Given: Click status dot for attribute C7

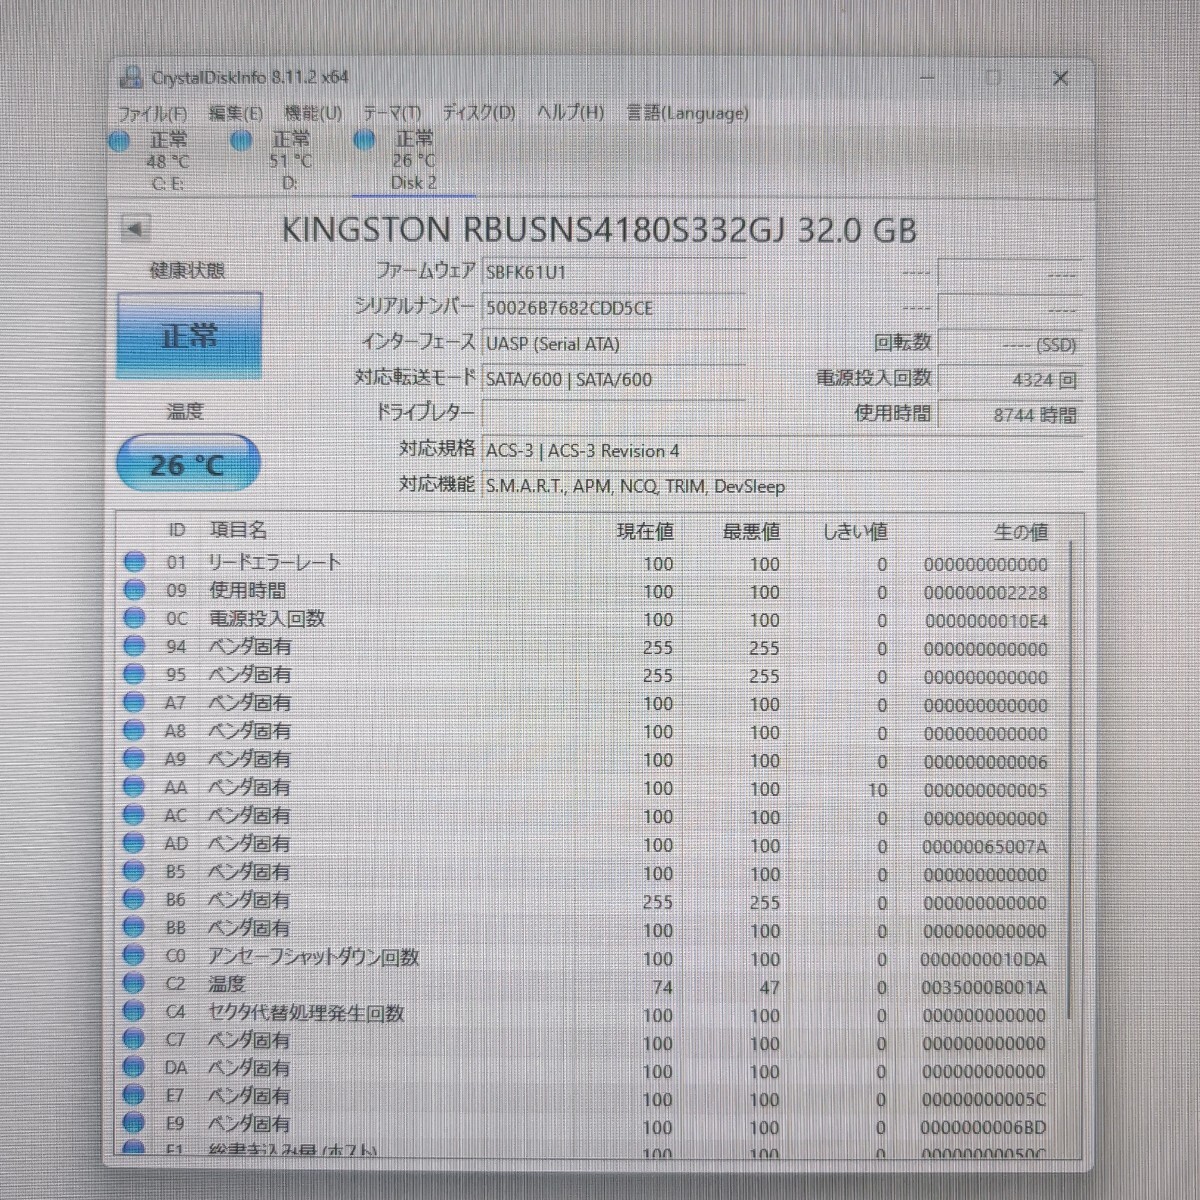Looking at the screenshot, I should 134,1041.
